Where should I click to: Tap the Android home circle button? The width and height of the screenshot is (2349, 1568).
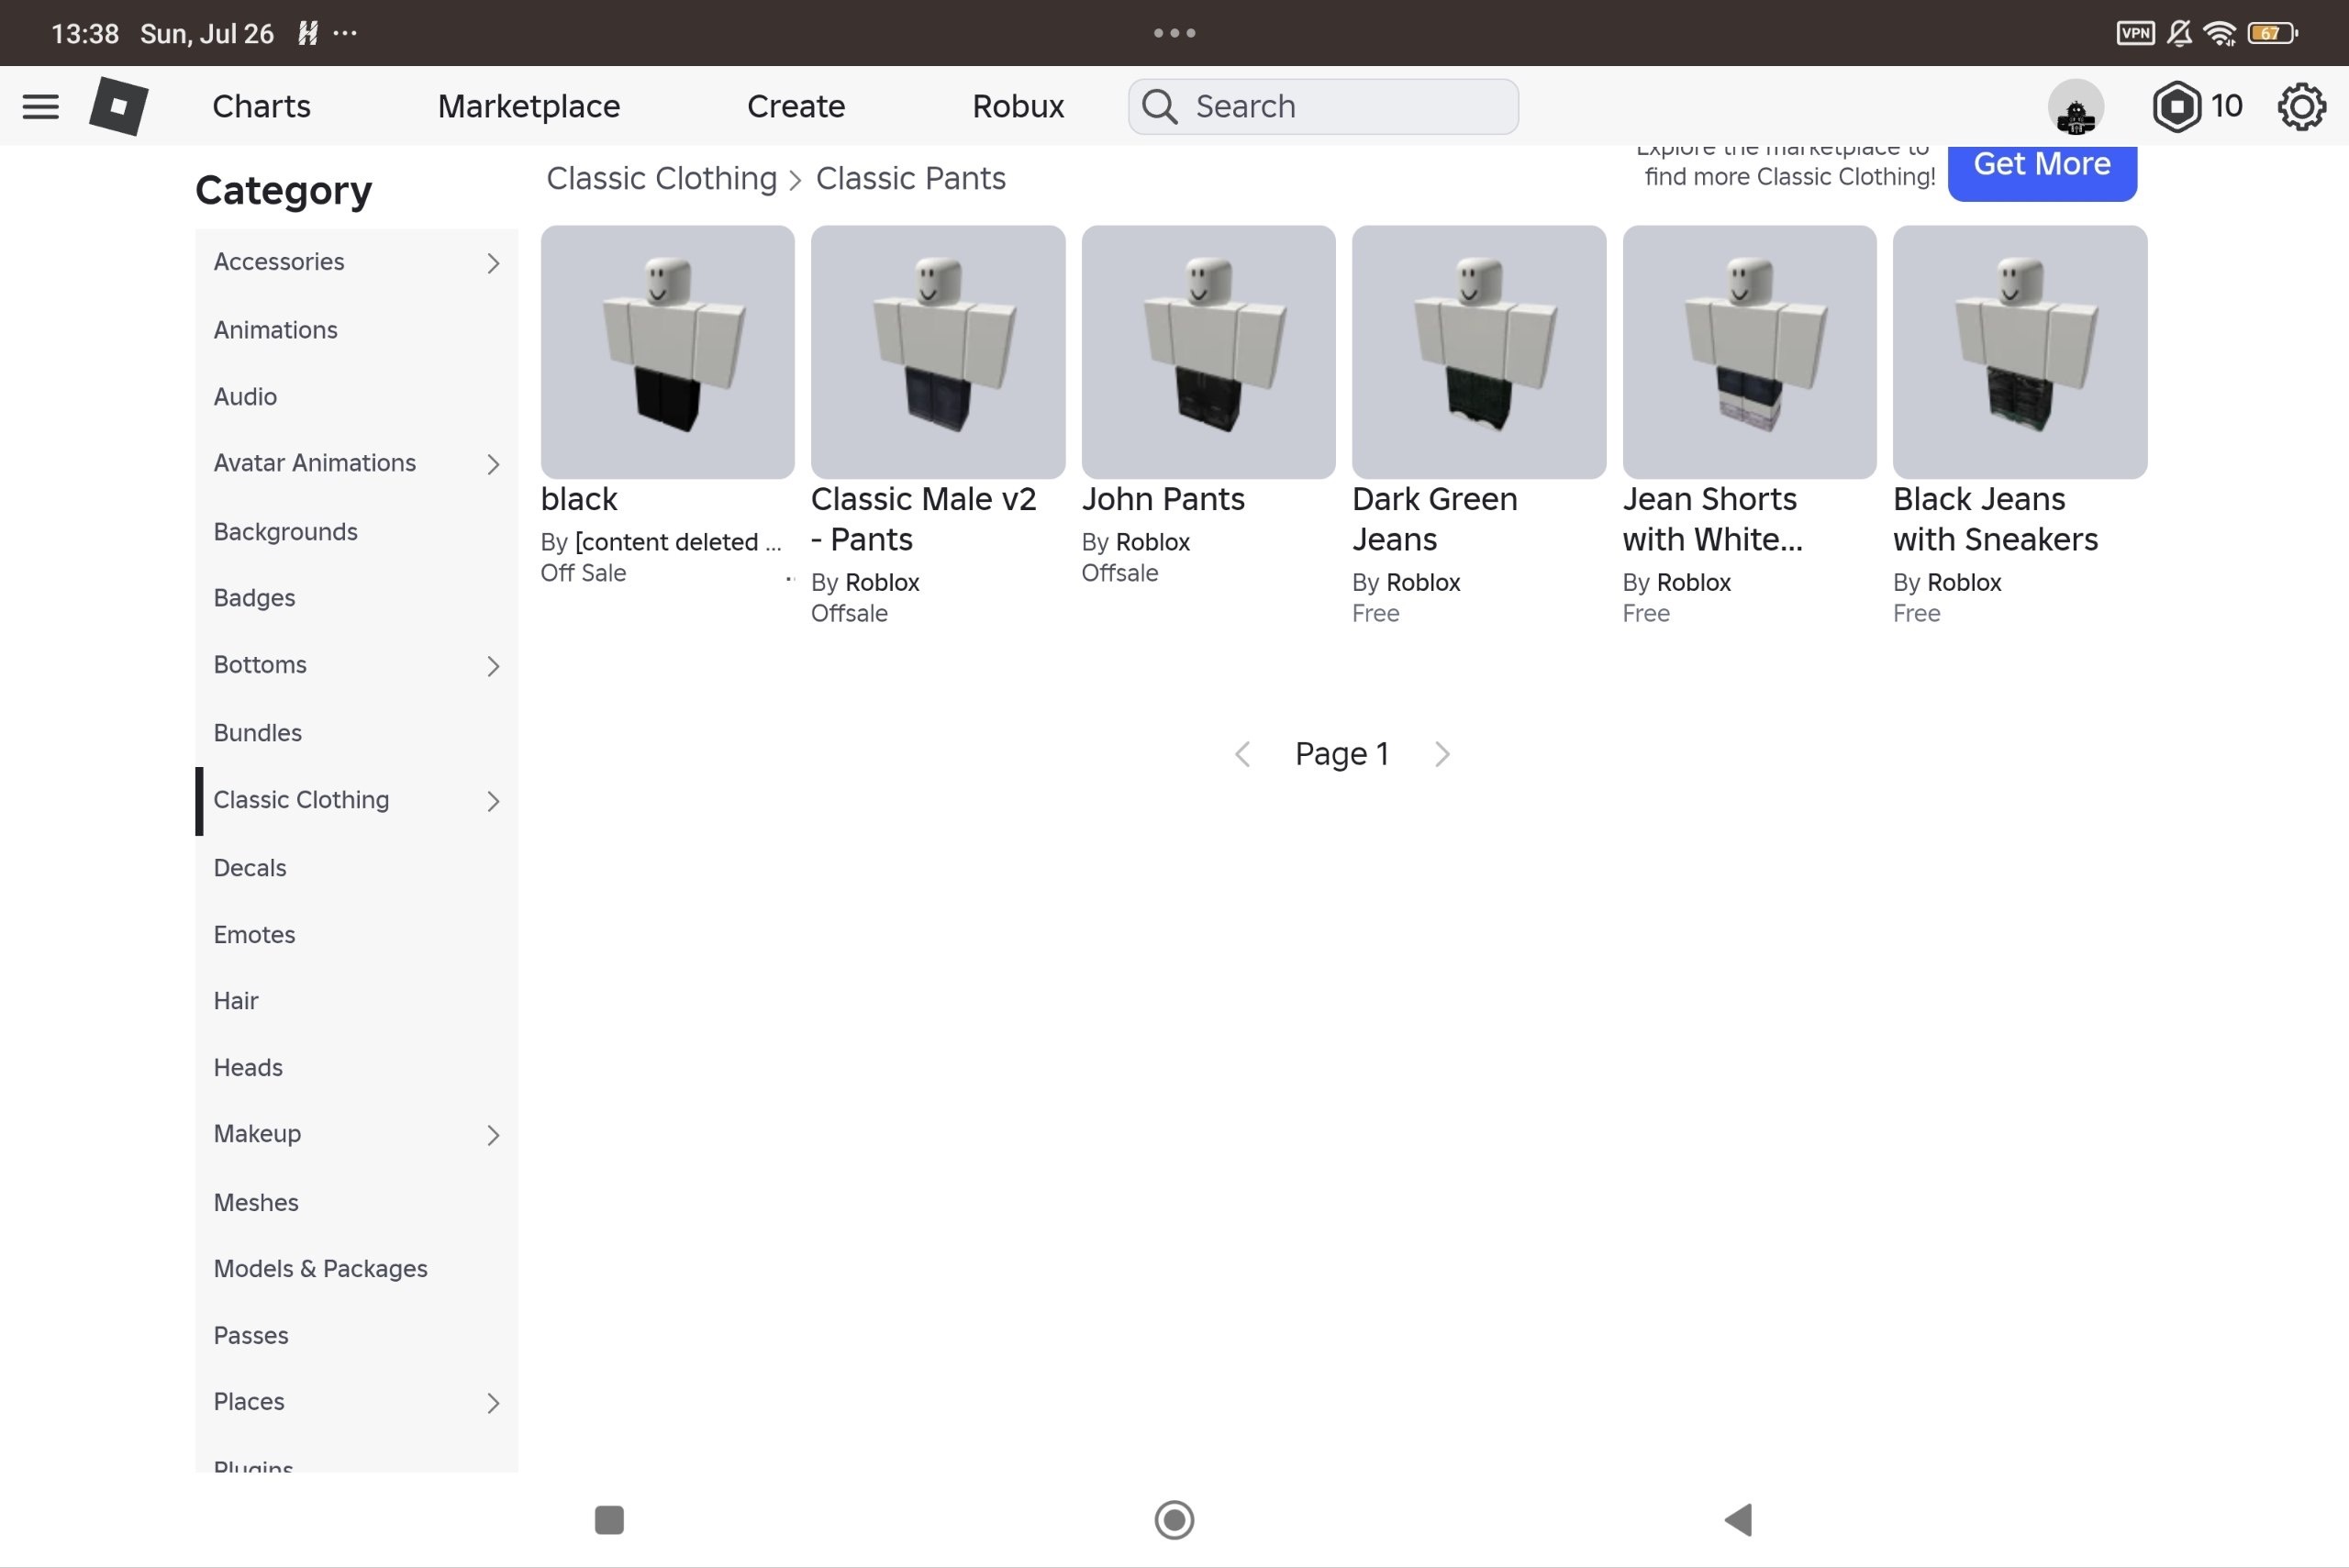(1174, 1519)
